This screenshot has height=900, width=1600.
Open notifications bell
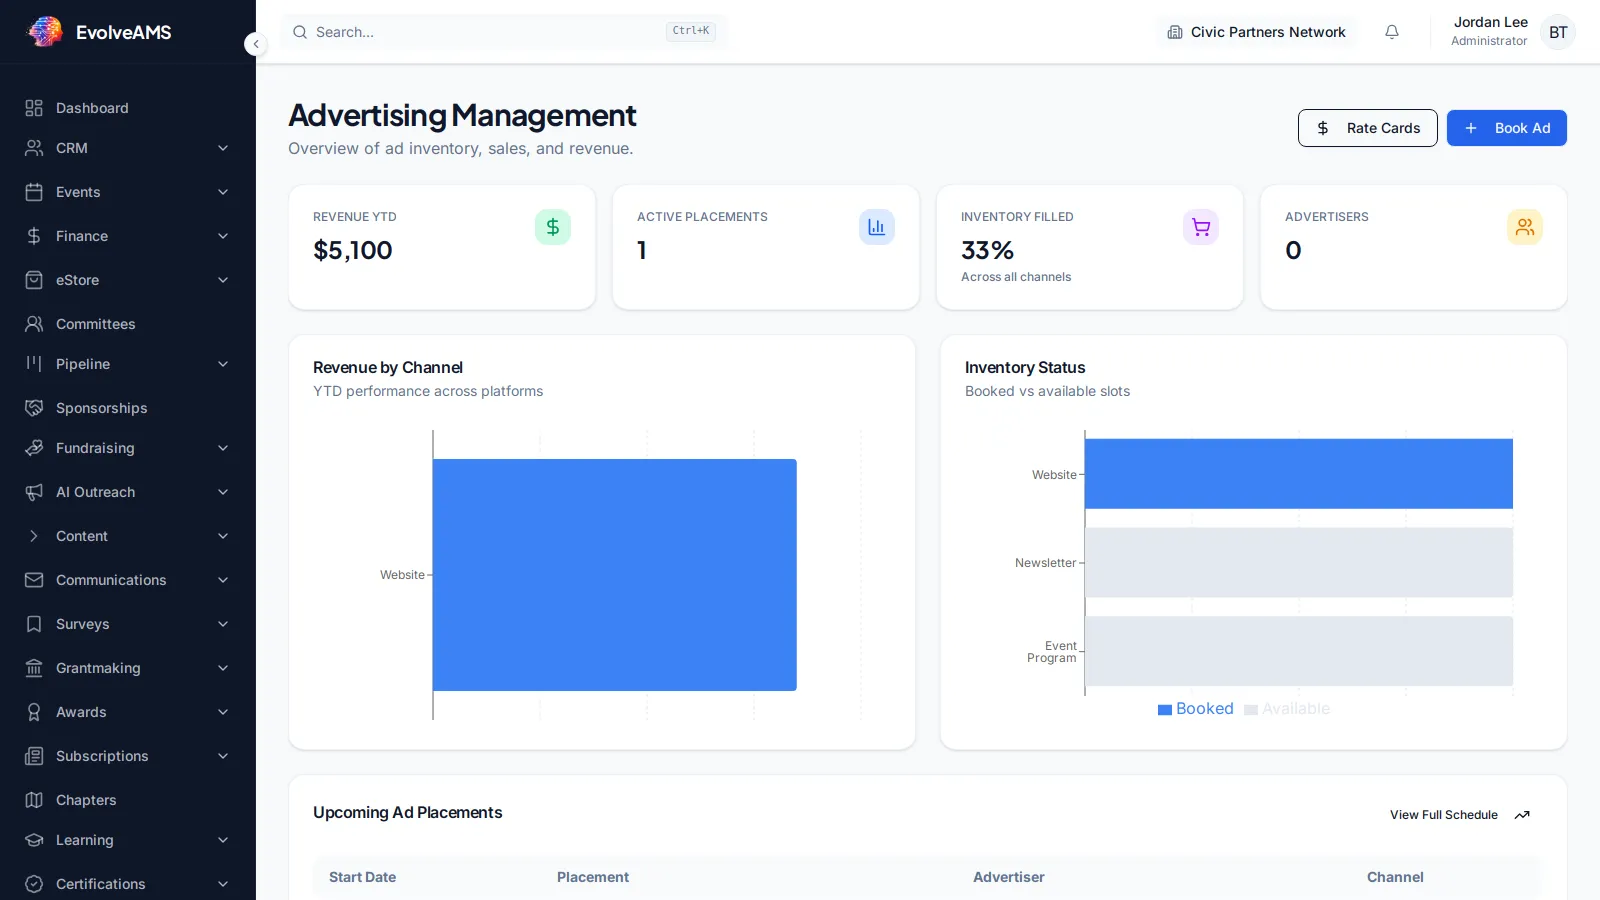[1392, 32]
